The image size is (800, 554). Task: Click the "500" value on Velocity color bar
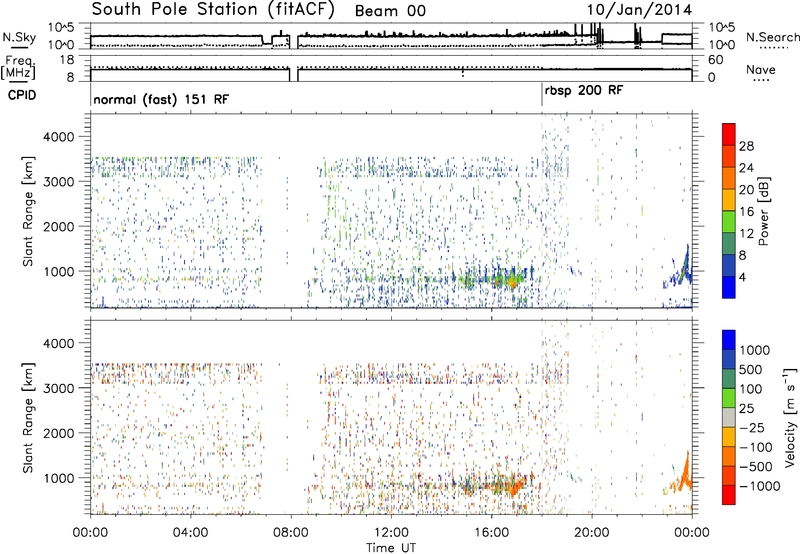point(751,369)
